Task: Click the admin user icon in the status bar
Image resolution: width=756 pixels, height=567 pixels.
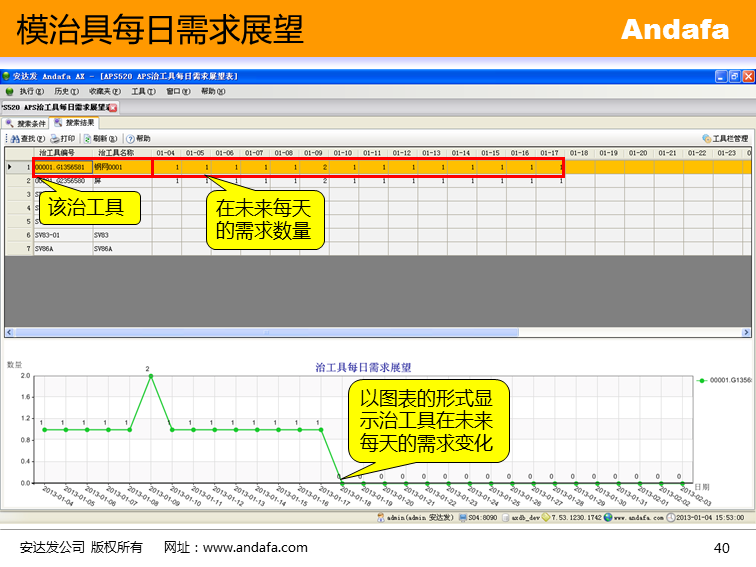Action: (x=380, y=519)
